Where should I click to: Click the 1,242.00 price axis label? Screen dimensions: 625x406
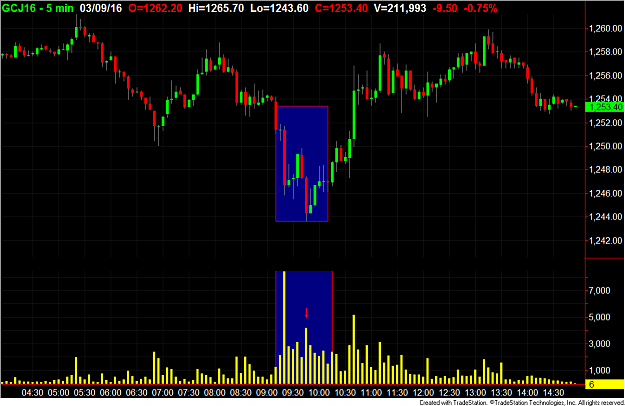(605, 240)
